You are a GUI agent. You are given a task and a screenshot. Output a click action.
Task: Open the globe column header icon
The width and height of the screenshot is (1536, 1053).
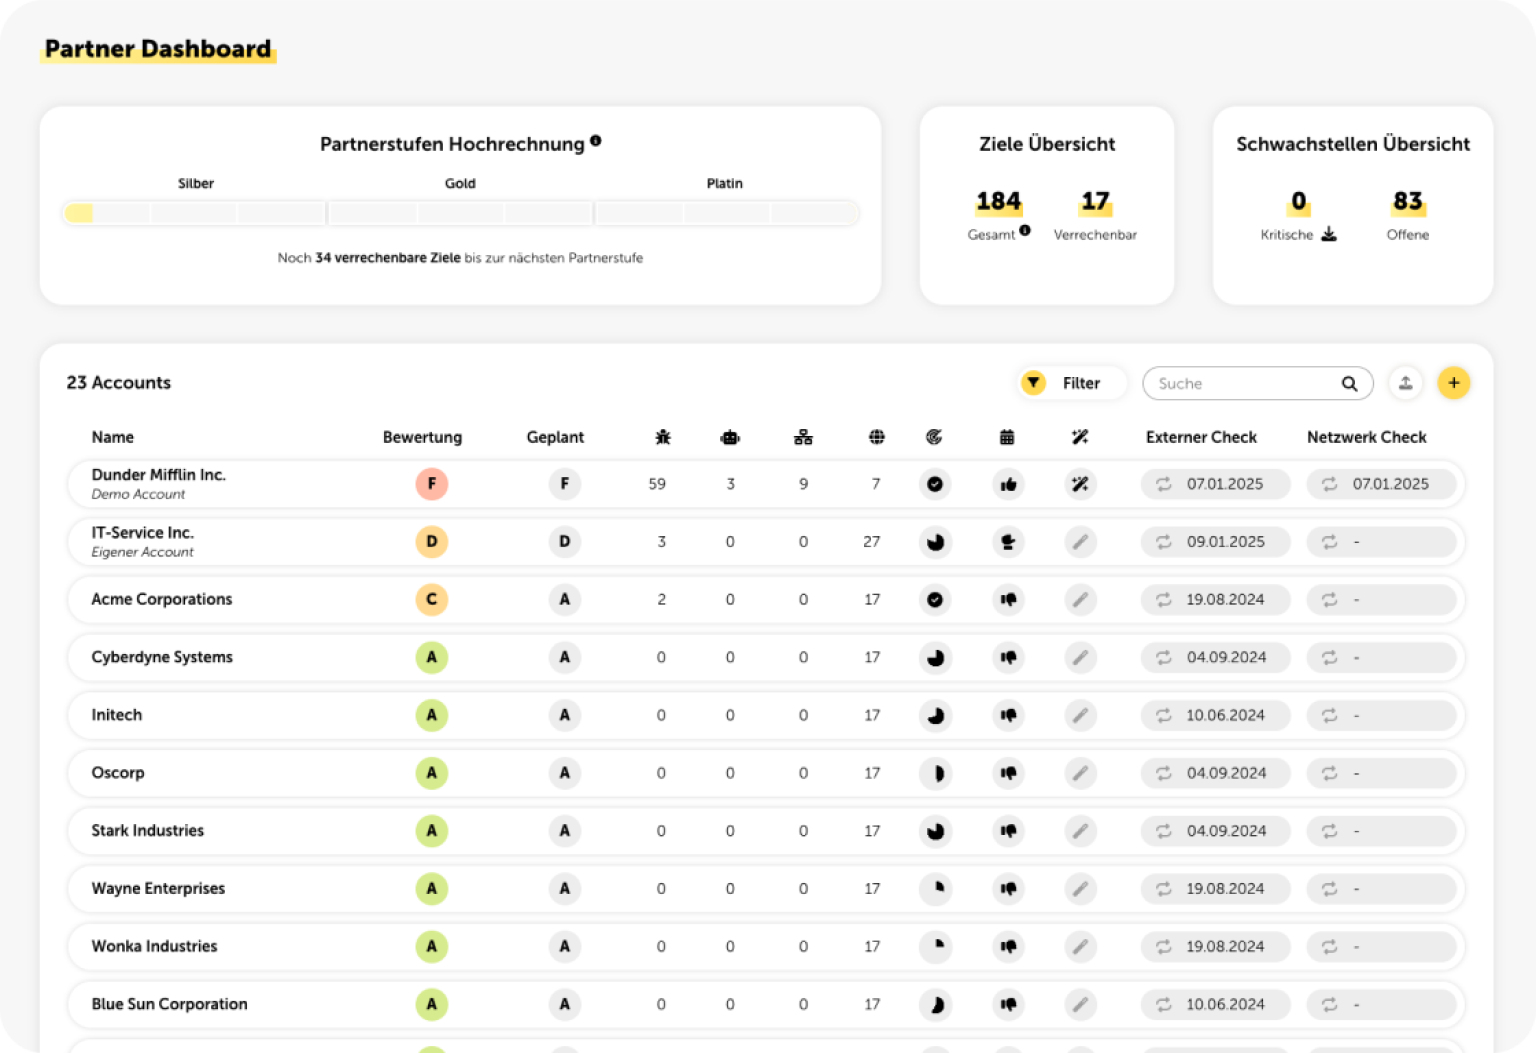[876, 437]
